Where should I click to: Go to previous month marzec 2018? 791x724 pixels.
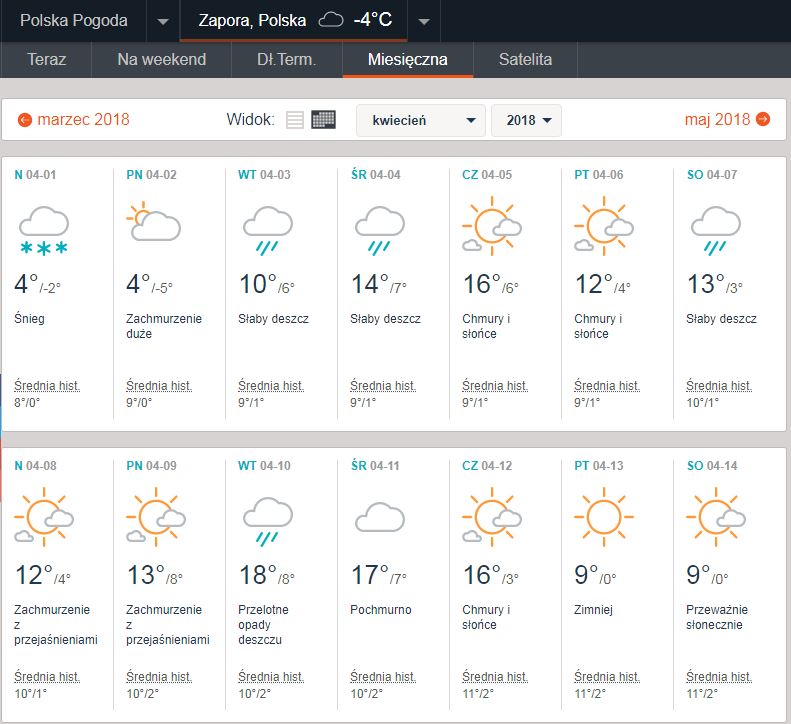pos(73,120)
